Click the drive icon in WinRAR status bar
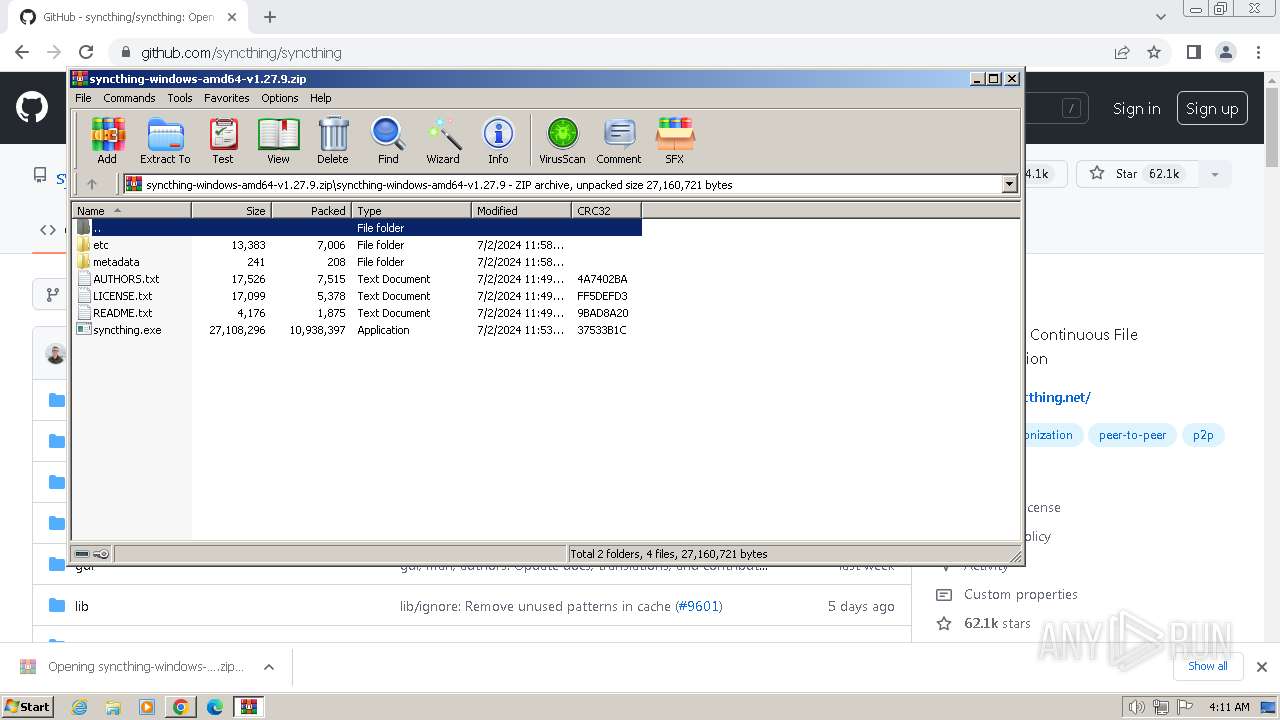This screenshot has width=1280, height=720. coord(82,554)
